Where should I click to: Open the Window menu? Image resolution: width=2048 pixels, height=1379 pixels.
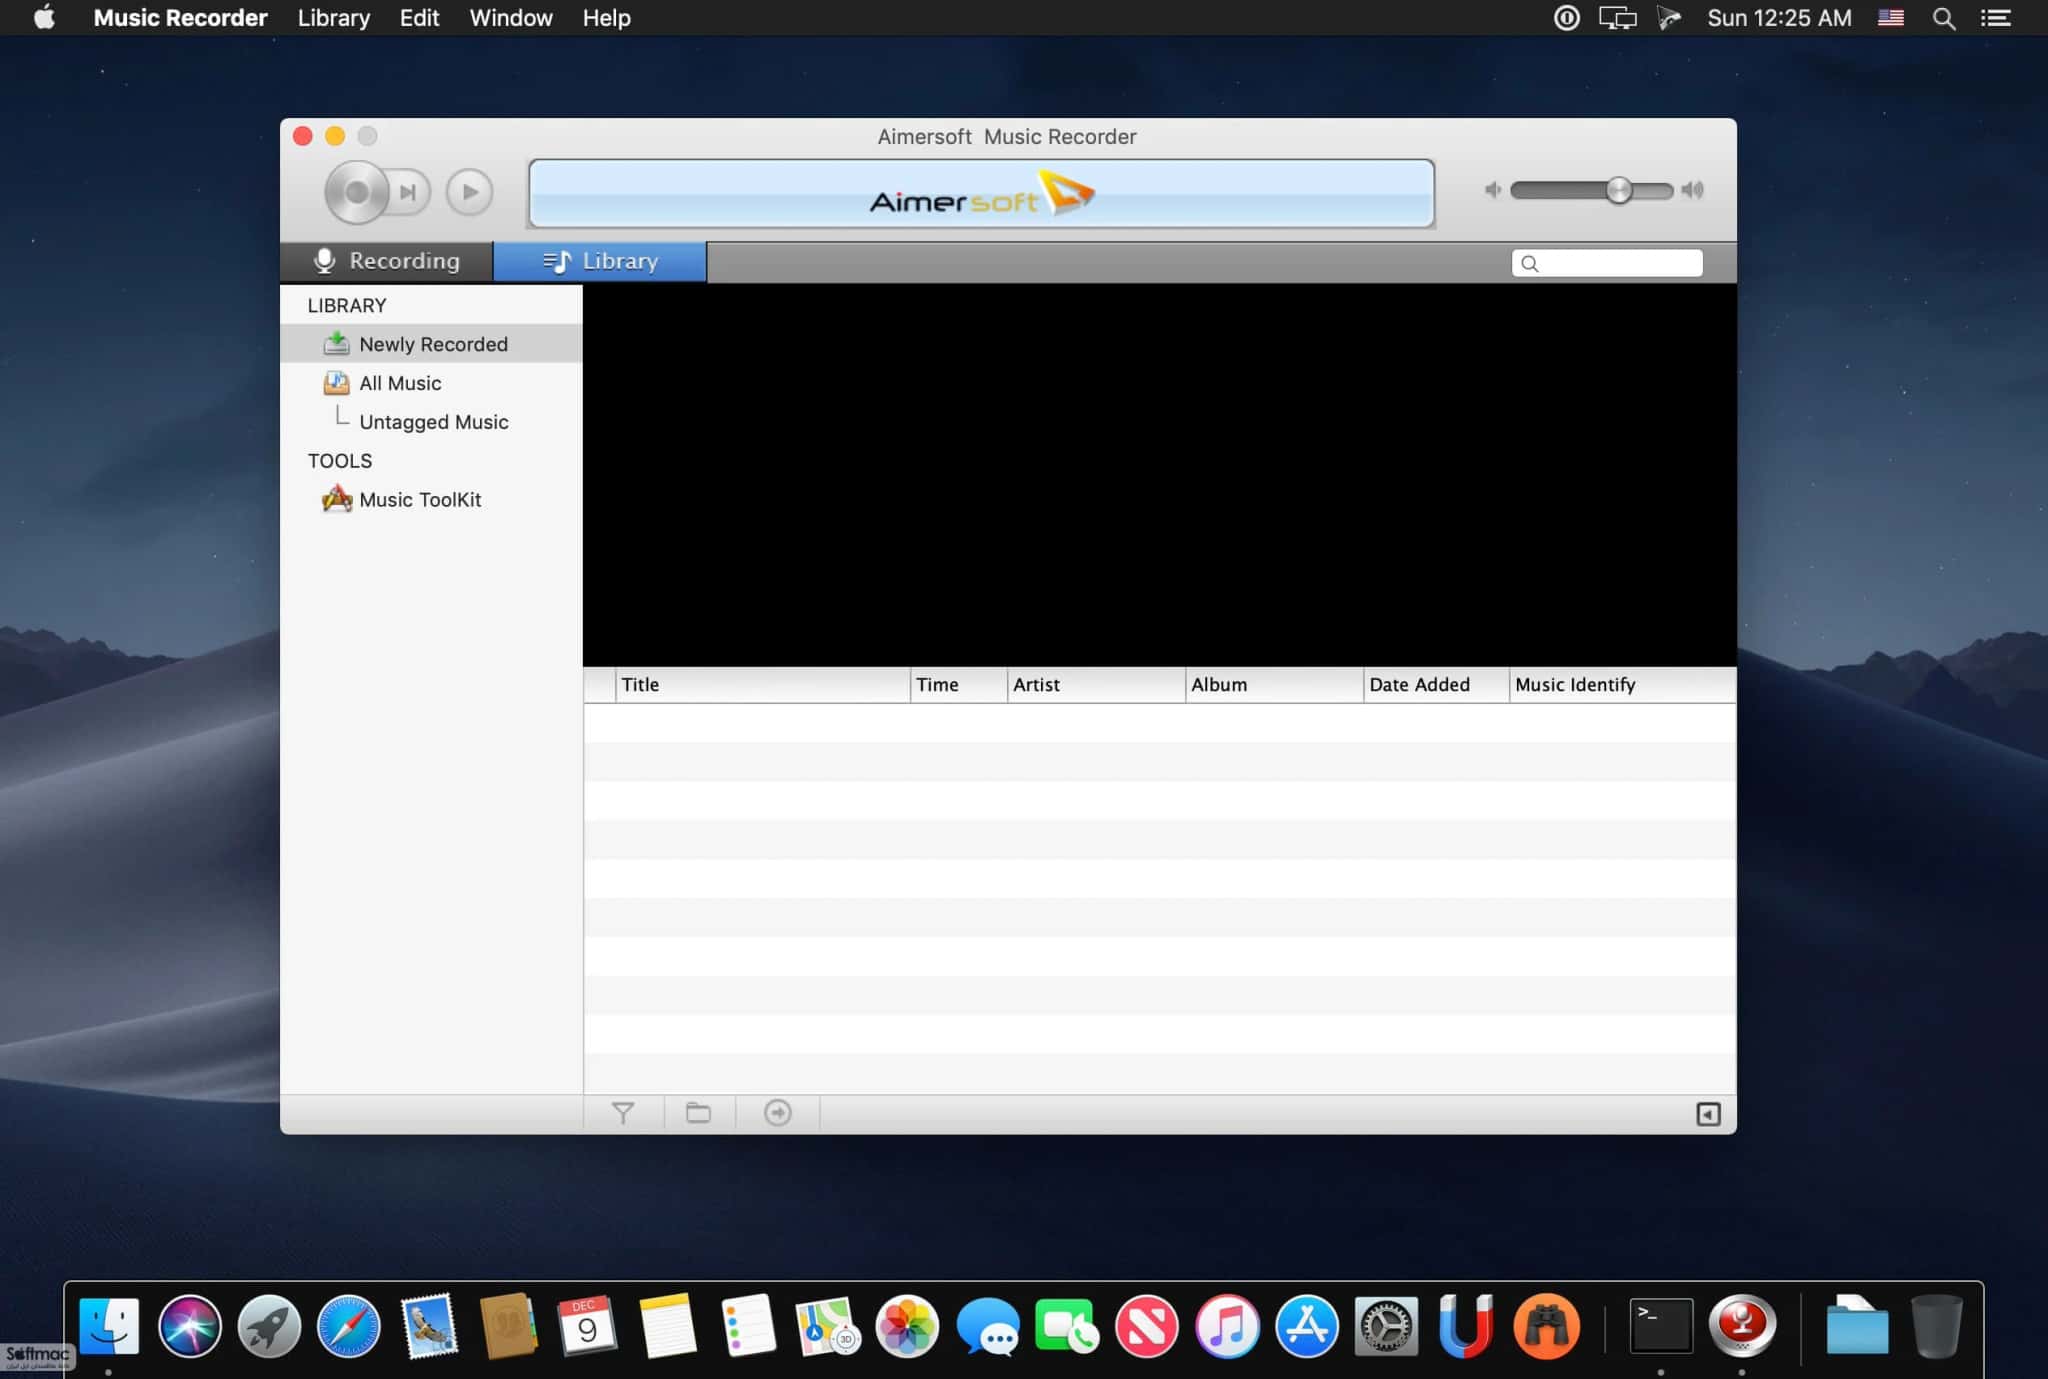511,18
